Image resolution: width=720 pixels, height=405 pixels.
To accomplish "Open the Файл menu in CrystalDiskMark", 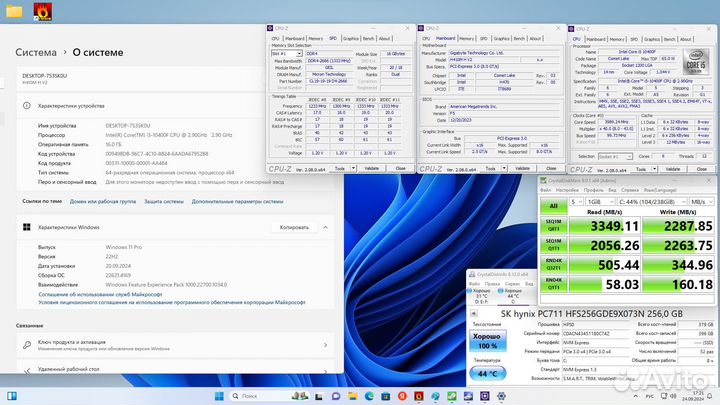I will pos(546,190).
